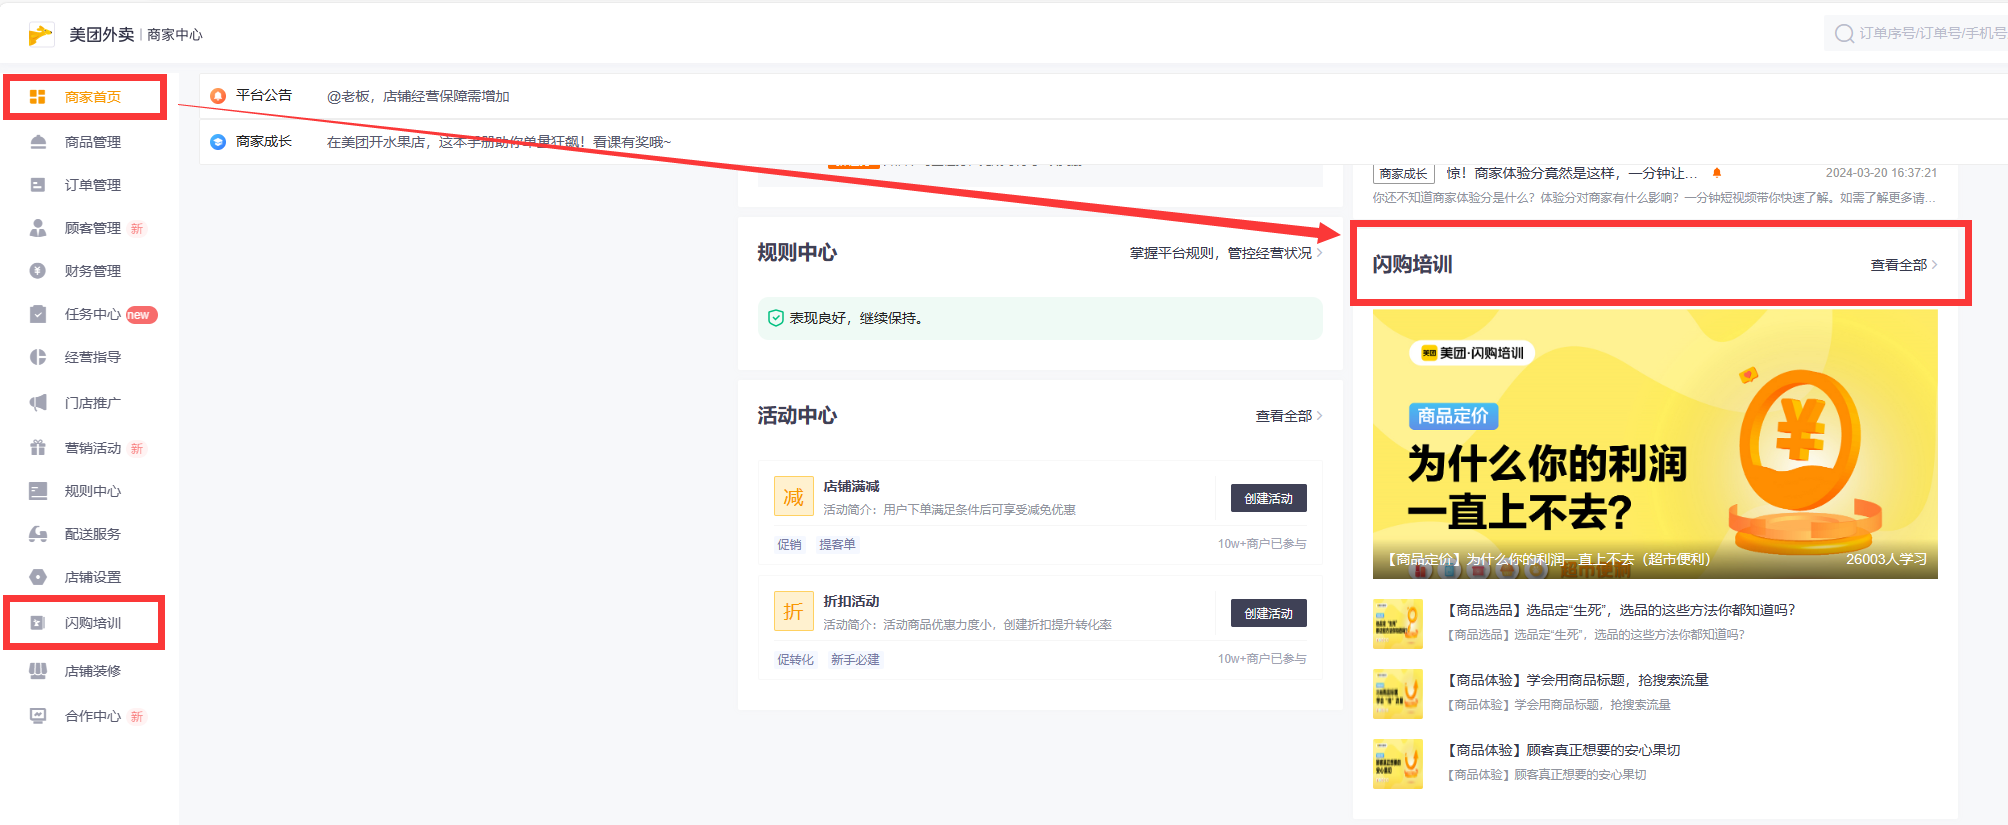Click the 财务管理 coin icon
This screenshot has height=825, width=2008.
tap(38, 271)
